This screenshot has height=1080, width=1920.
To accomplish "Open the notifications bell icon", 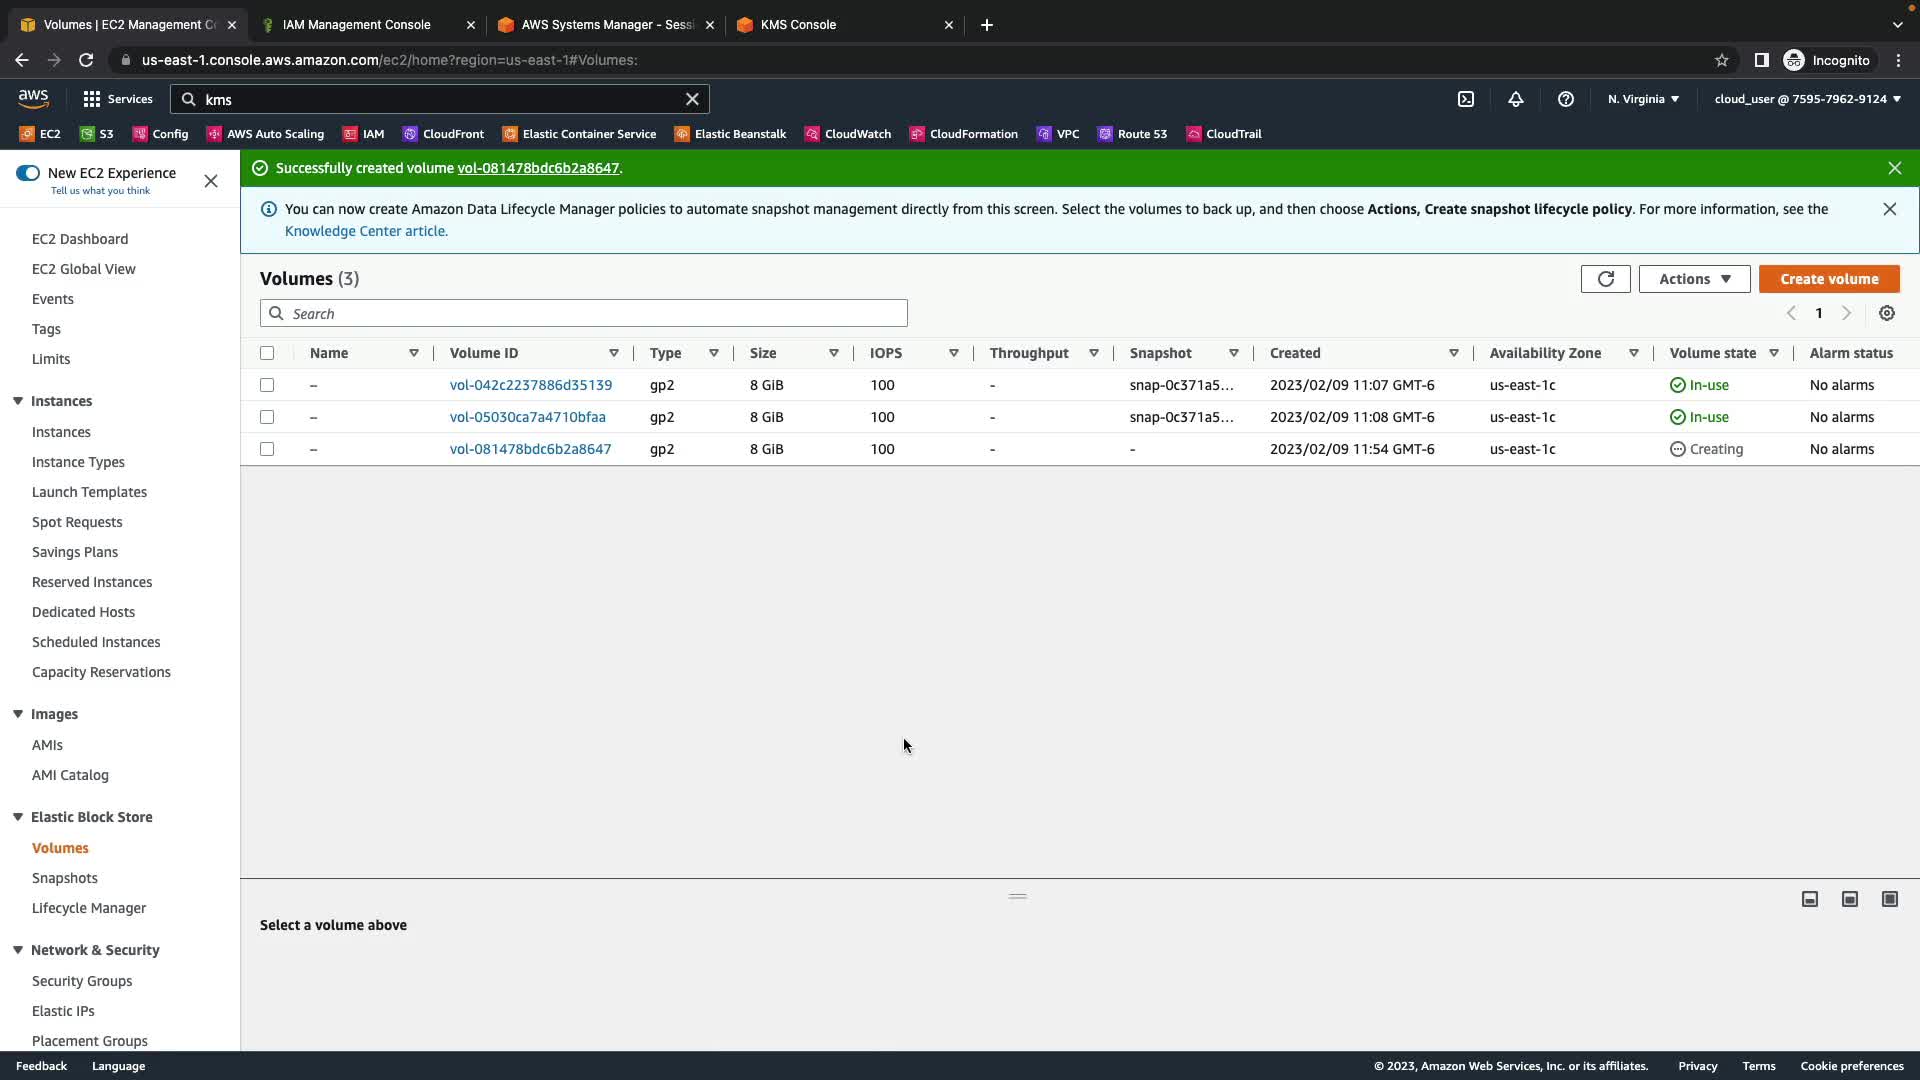I will click(1515, 99).
